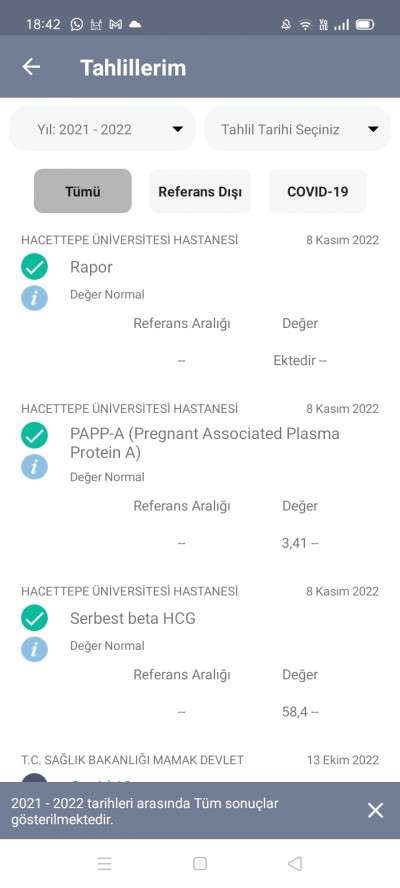
Task: Switch to the COVID-19 tab
Action: 317,191
